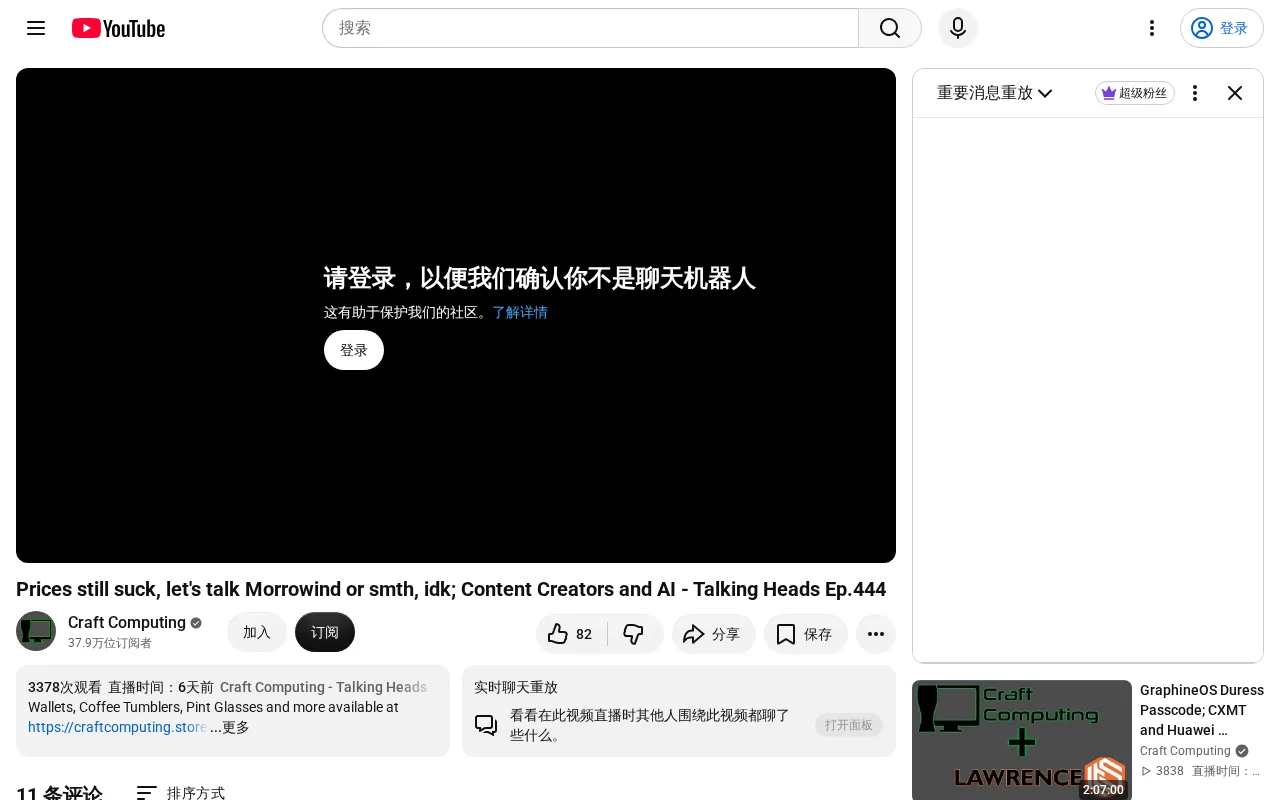Open Craft Computing channel avatar
Image resolution: width=1280 pixels, height=800 pixels.
(x=36, y=631)
